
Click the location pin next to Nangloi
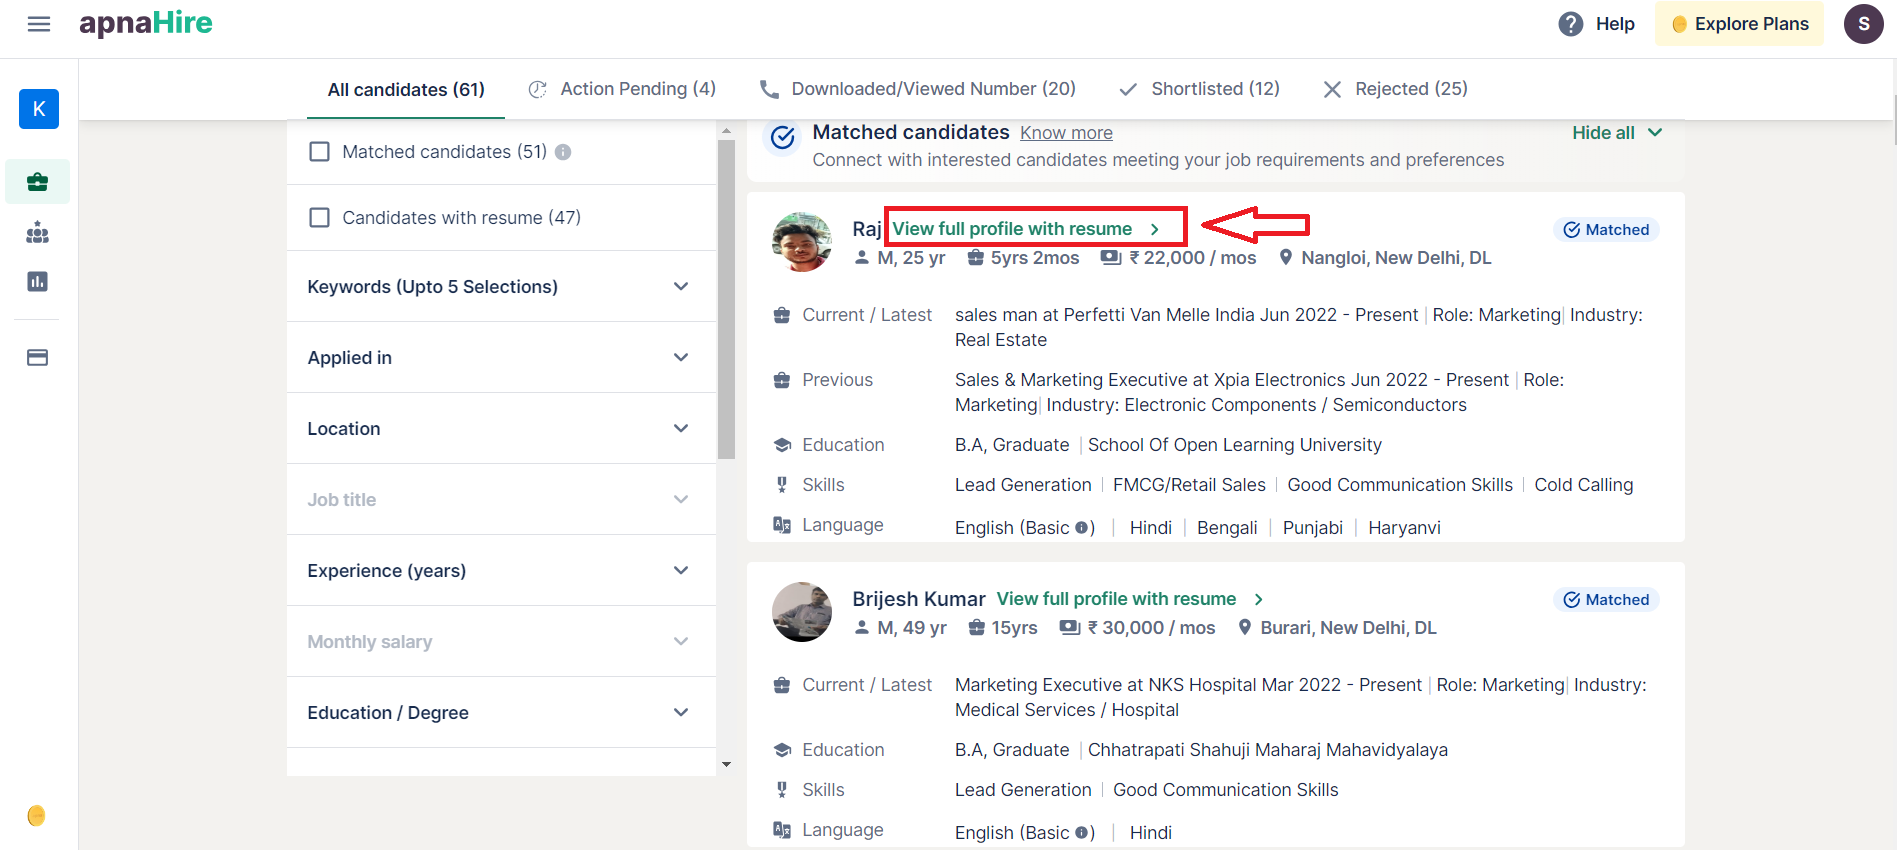click(x=1286, y=258)
